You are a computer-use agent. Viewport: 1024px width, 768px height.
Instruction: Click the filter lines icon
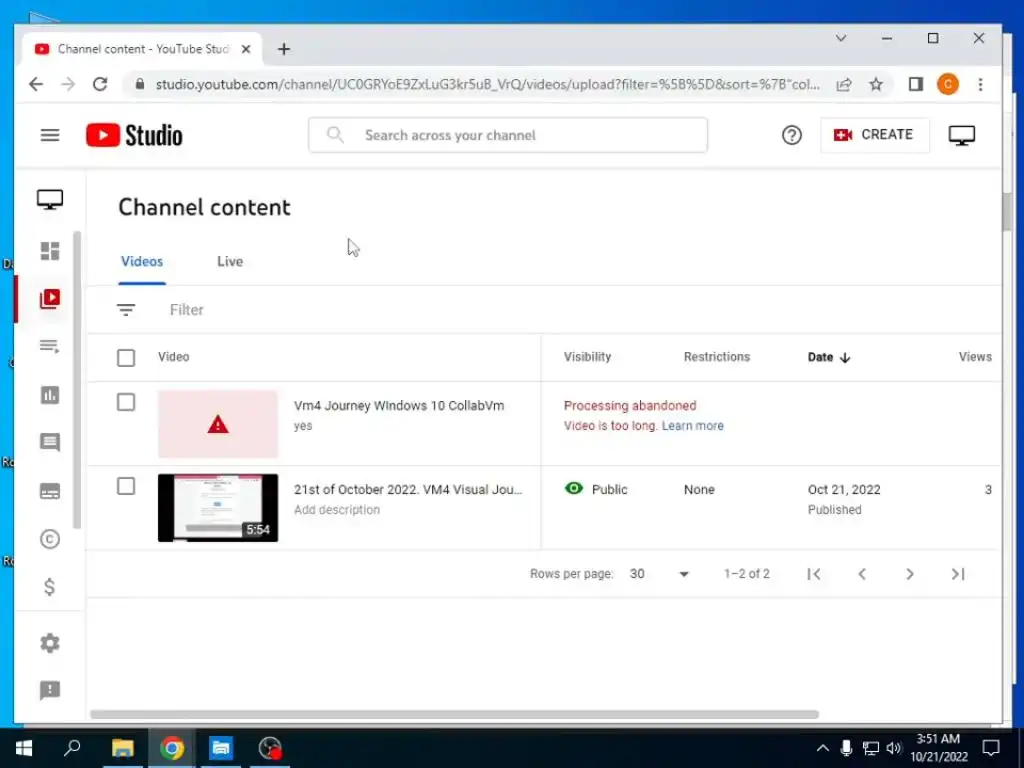tap(125, 310)
